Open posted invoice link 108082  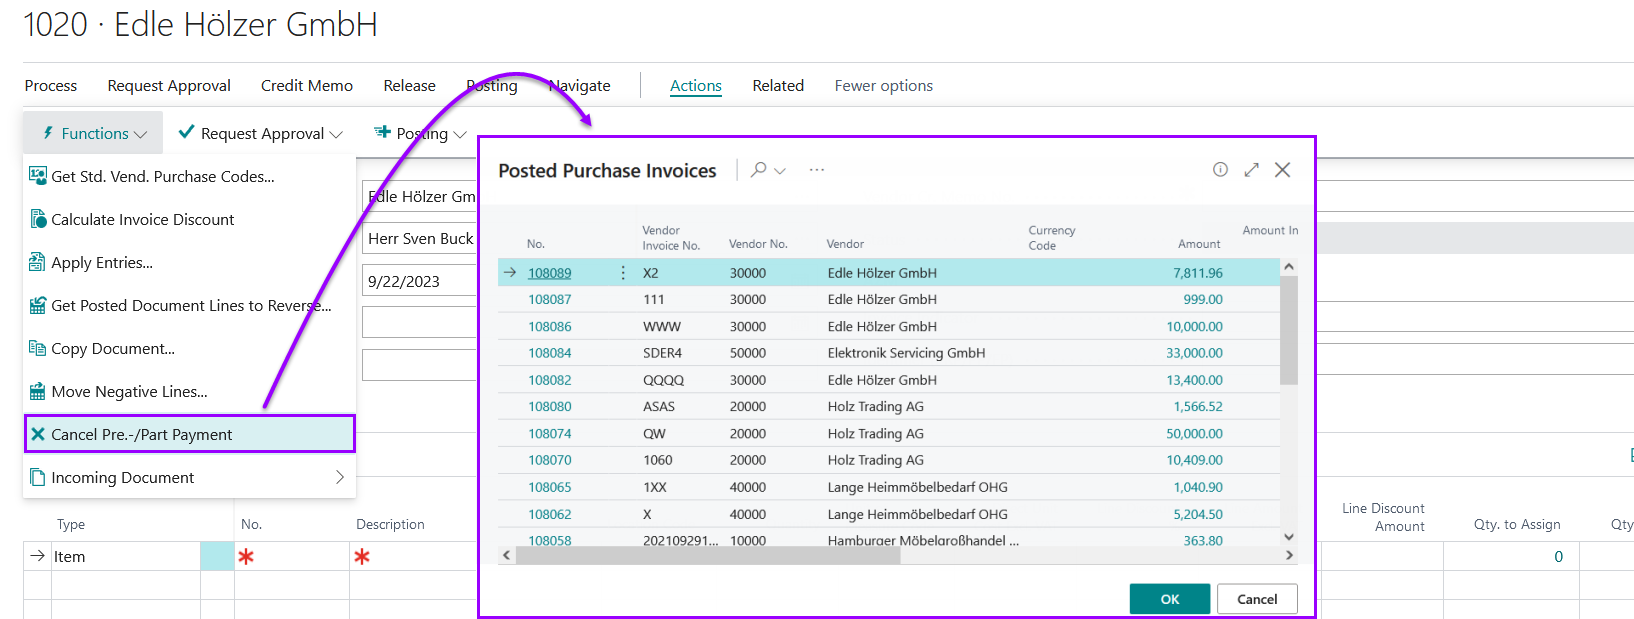point(550,380)
